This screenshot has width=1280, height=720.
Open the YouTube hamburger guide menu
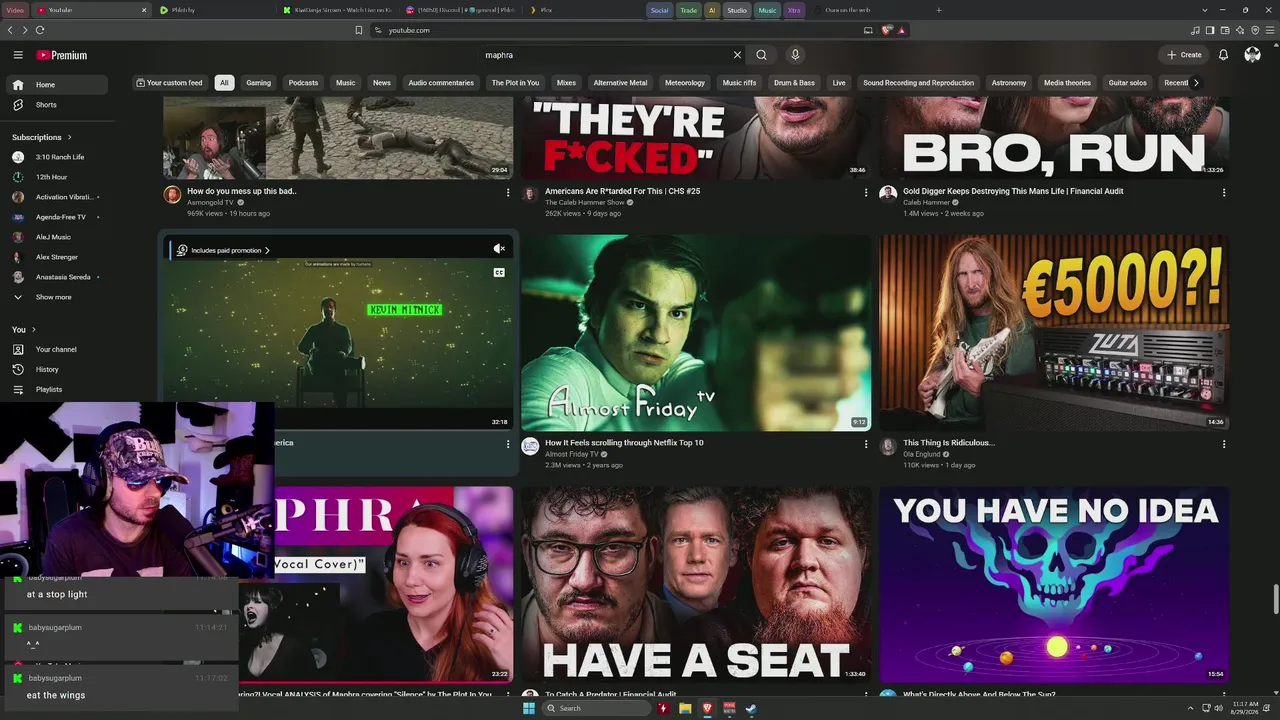pyautogui.click(x=18, y=55)
